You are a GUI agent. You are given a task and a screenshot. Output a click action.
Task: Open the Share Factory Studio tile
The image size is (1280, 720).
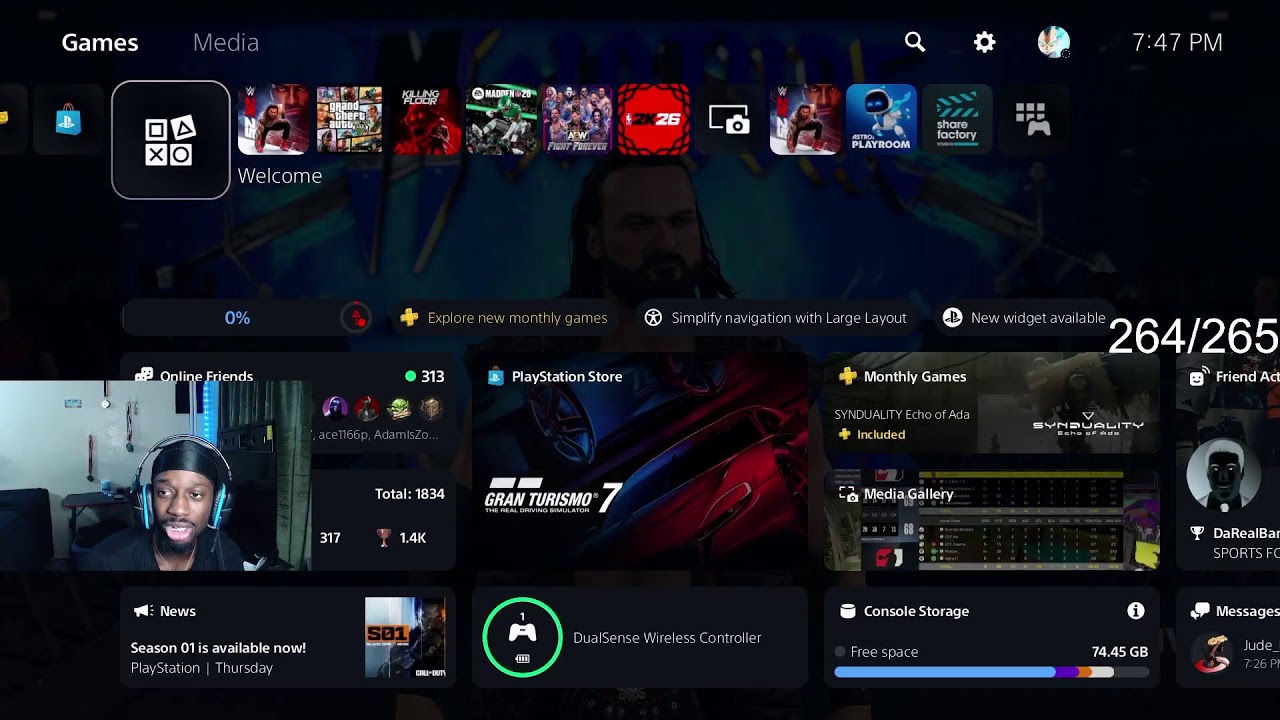(957, 120)
